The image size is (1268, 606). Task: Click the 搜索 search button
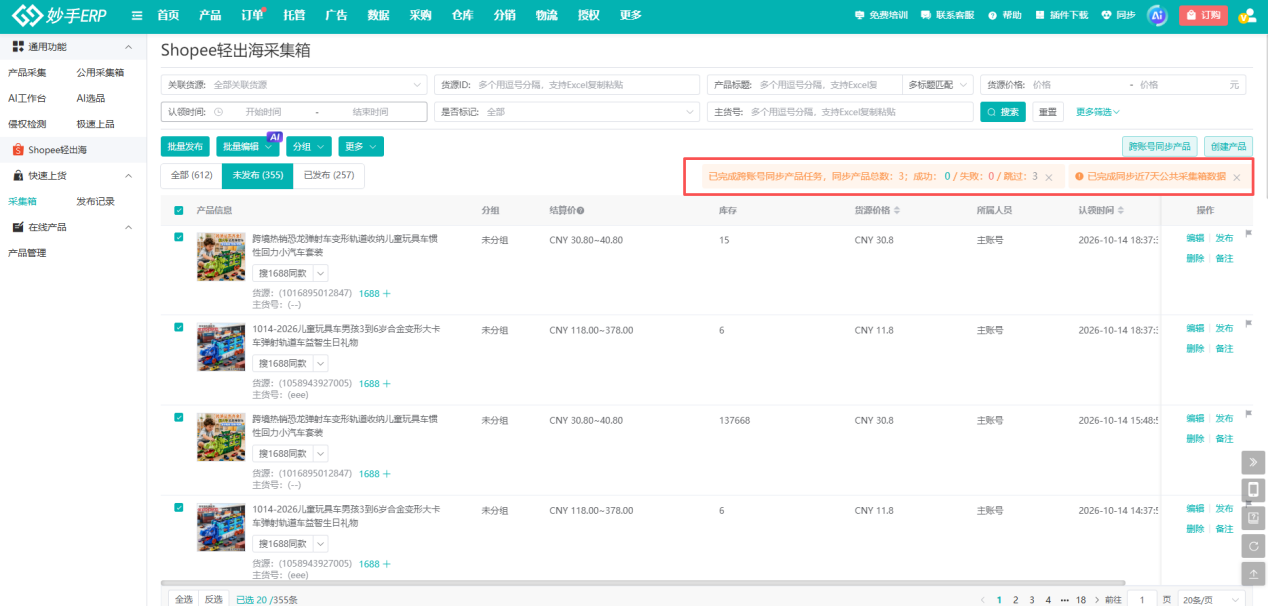[1003, 112]
